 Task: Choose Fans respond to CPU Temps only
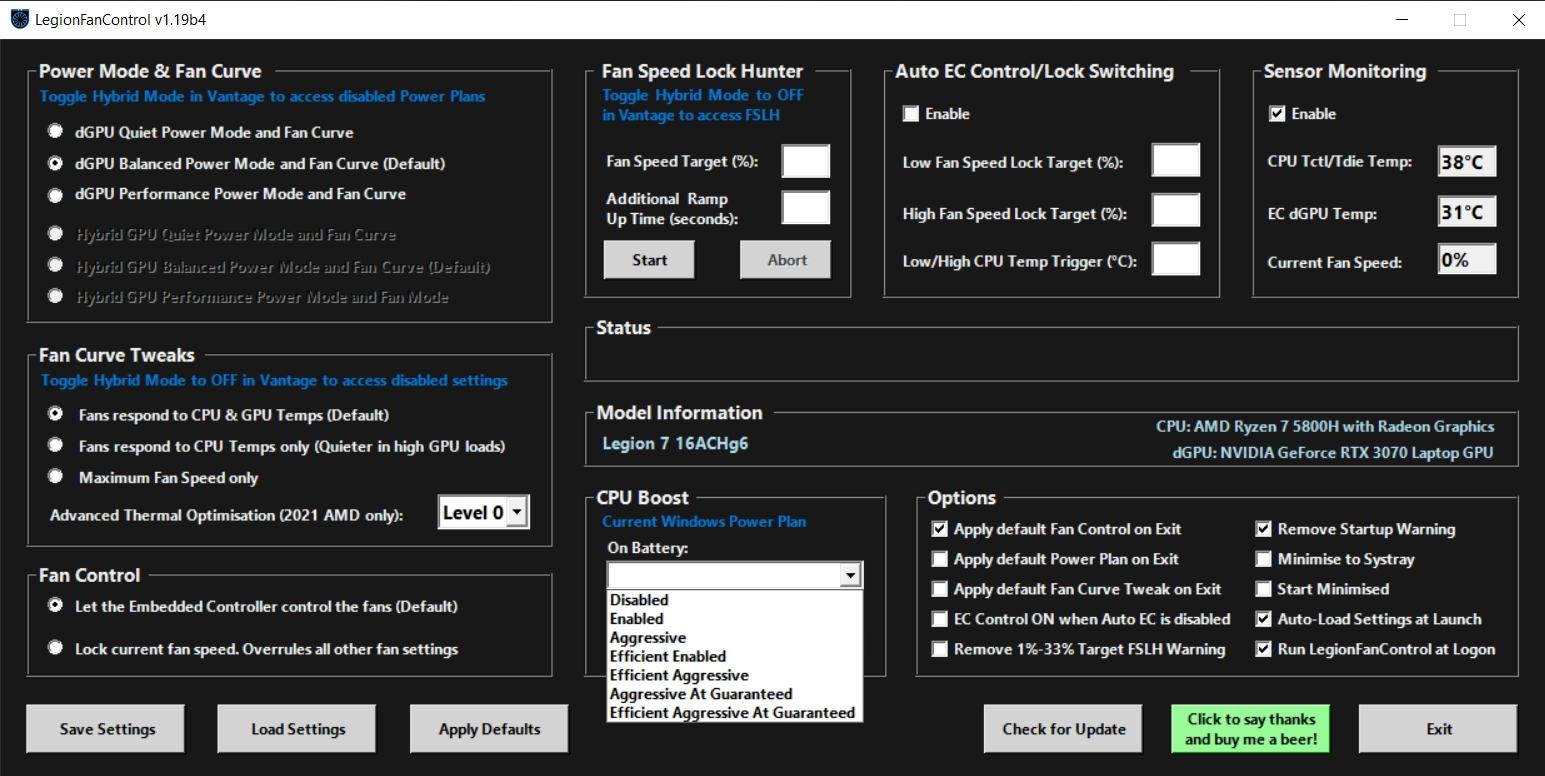55,446
